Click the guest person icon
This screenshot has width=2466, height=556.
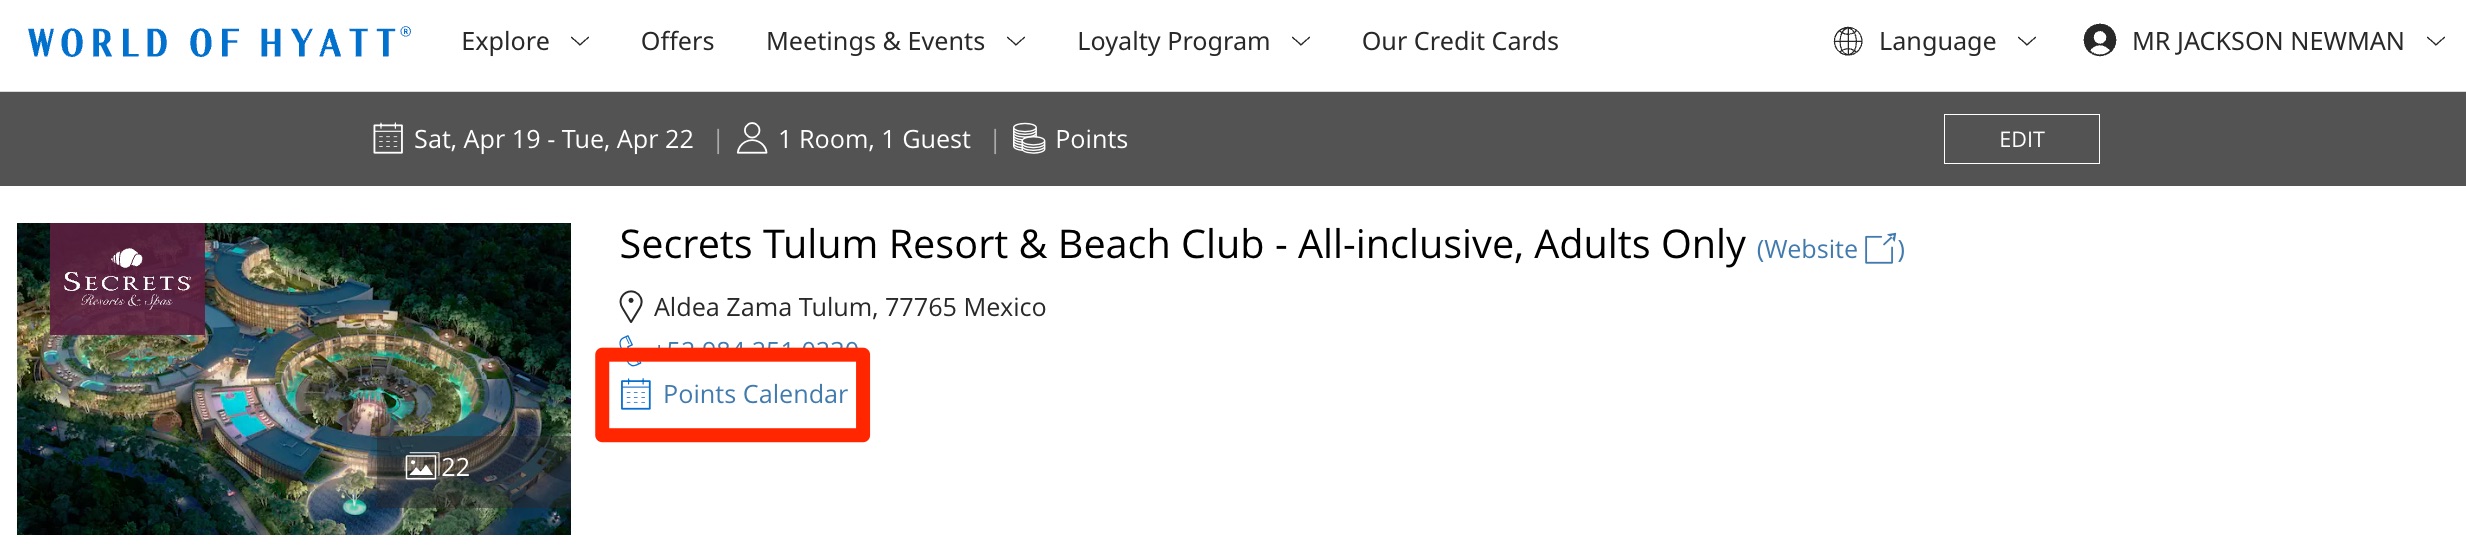click(x=751, y=139)
